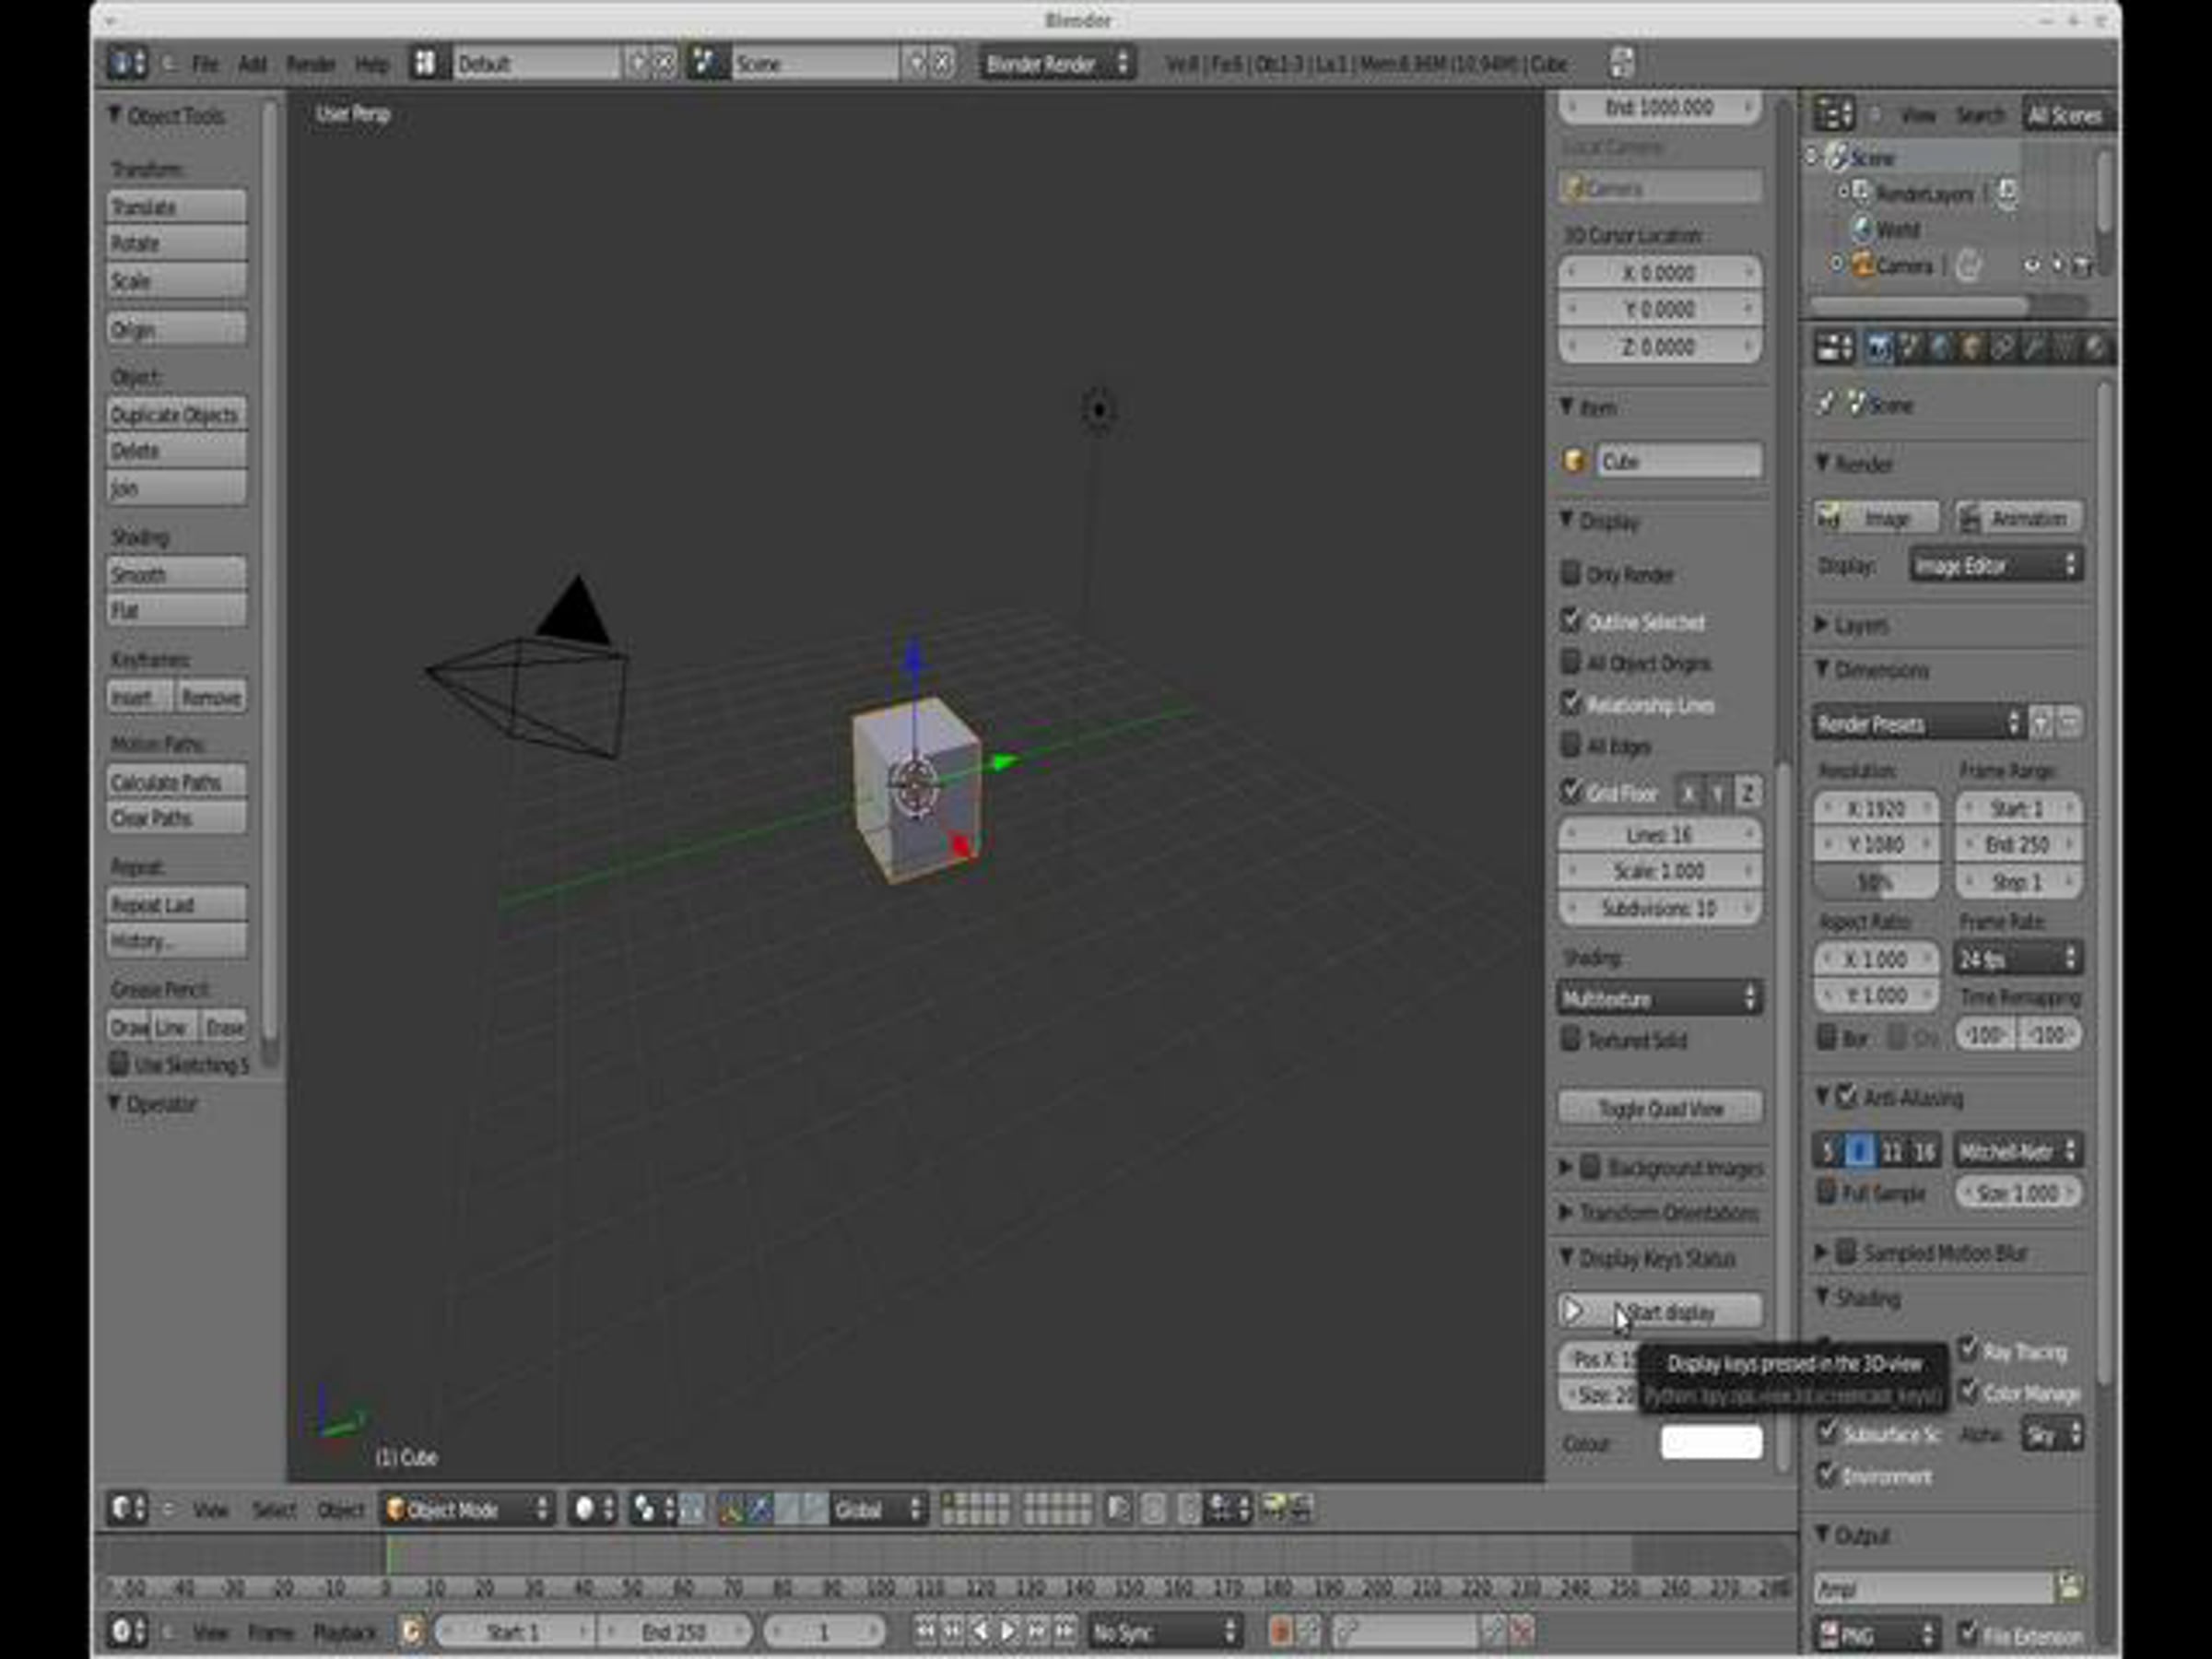Open the Render properties tab icon
Screen dimensions: 2212x1659
pos(1877,347)
